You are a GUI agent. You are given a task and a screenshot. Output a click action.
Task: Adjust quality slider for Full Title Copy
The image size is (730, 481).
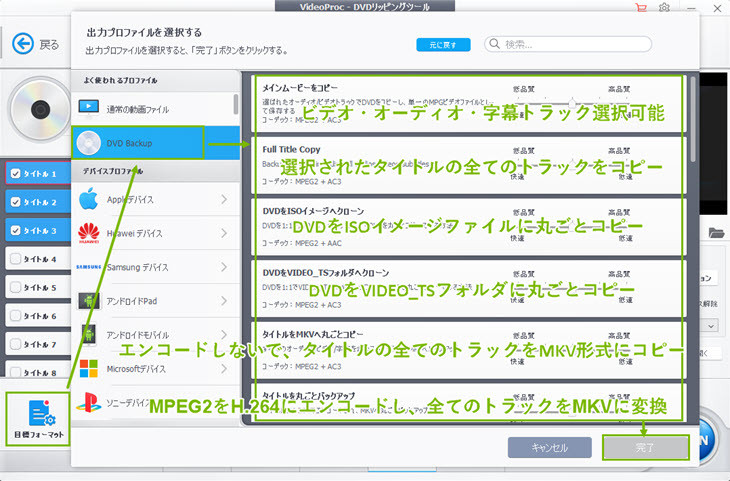click(572, 164)
